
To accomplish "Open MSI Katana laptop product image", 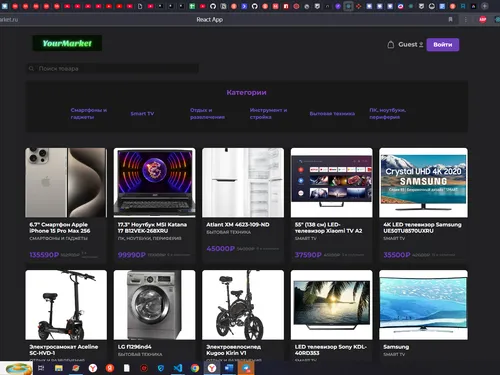I will click(154, 183).
